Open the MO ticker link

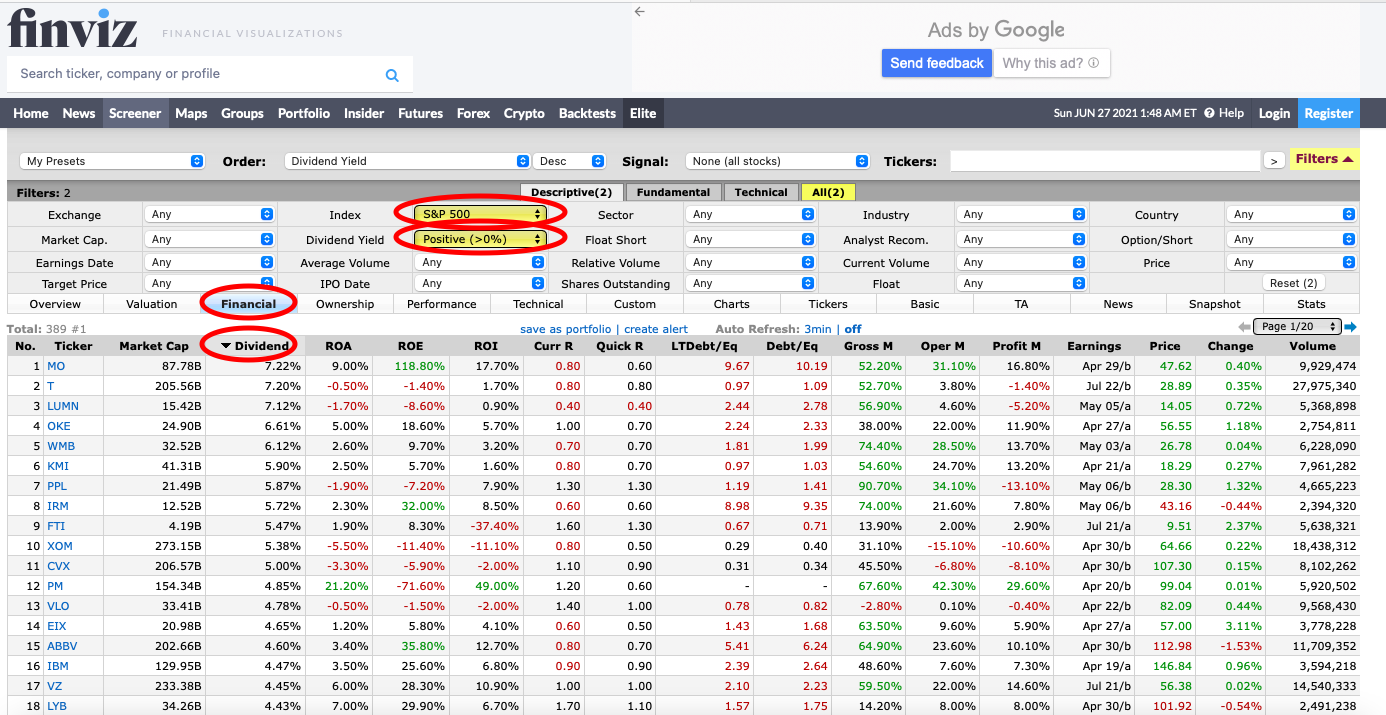[56, 366]
